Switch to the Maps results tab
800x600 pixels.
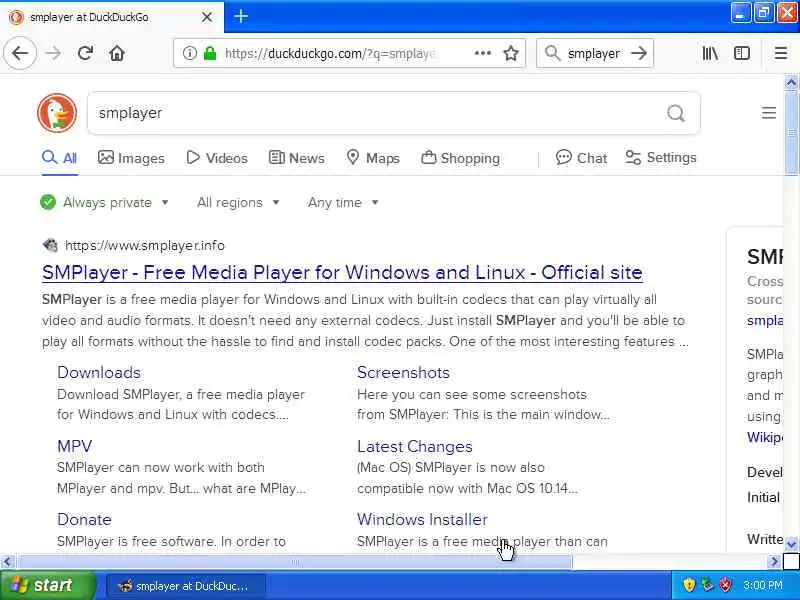tap(373, 158)
